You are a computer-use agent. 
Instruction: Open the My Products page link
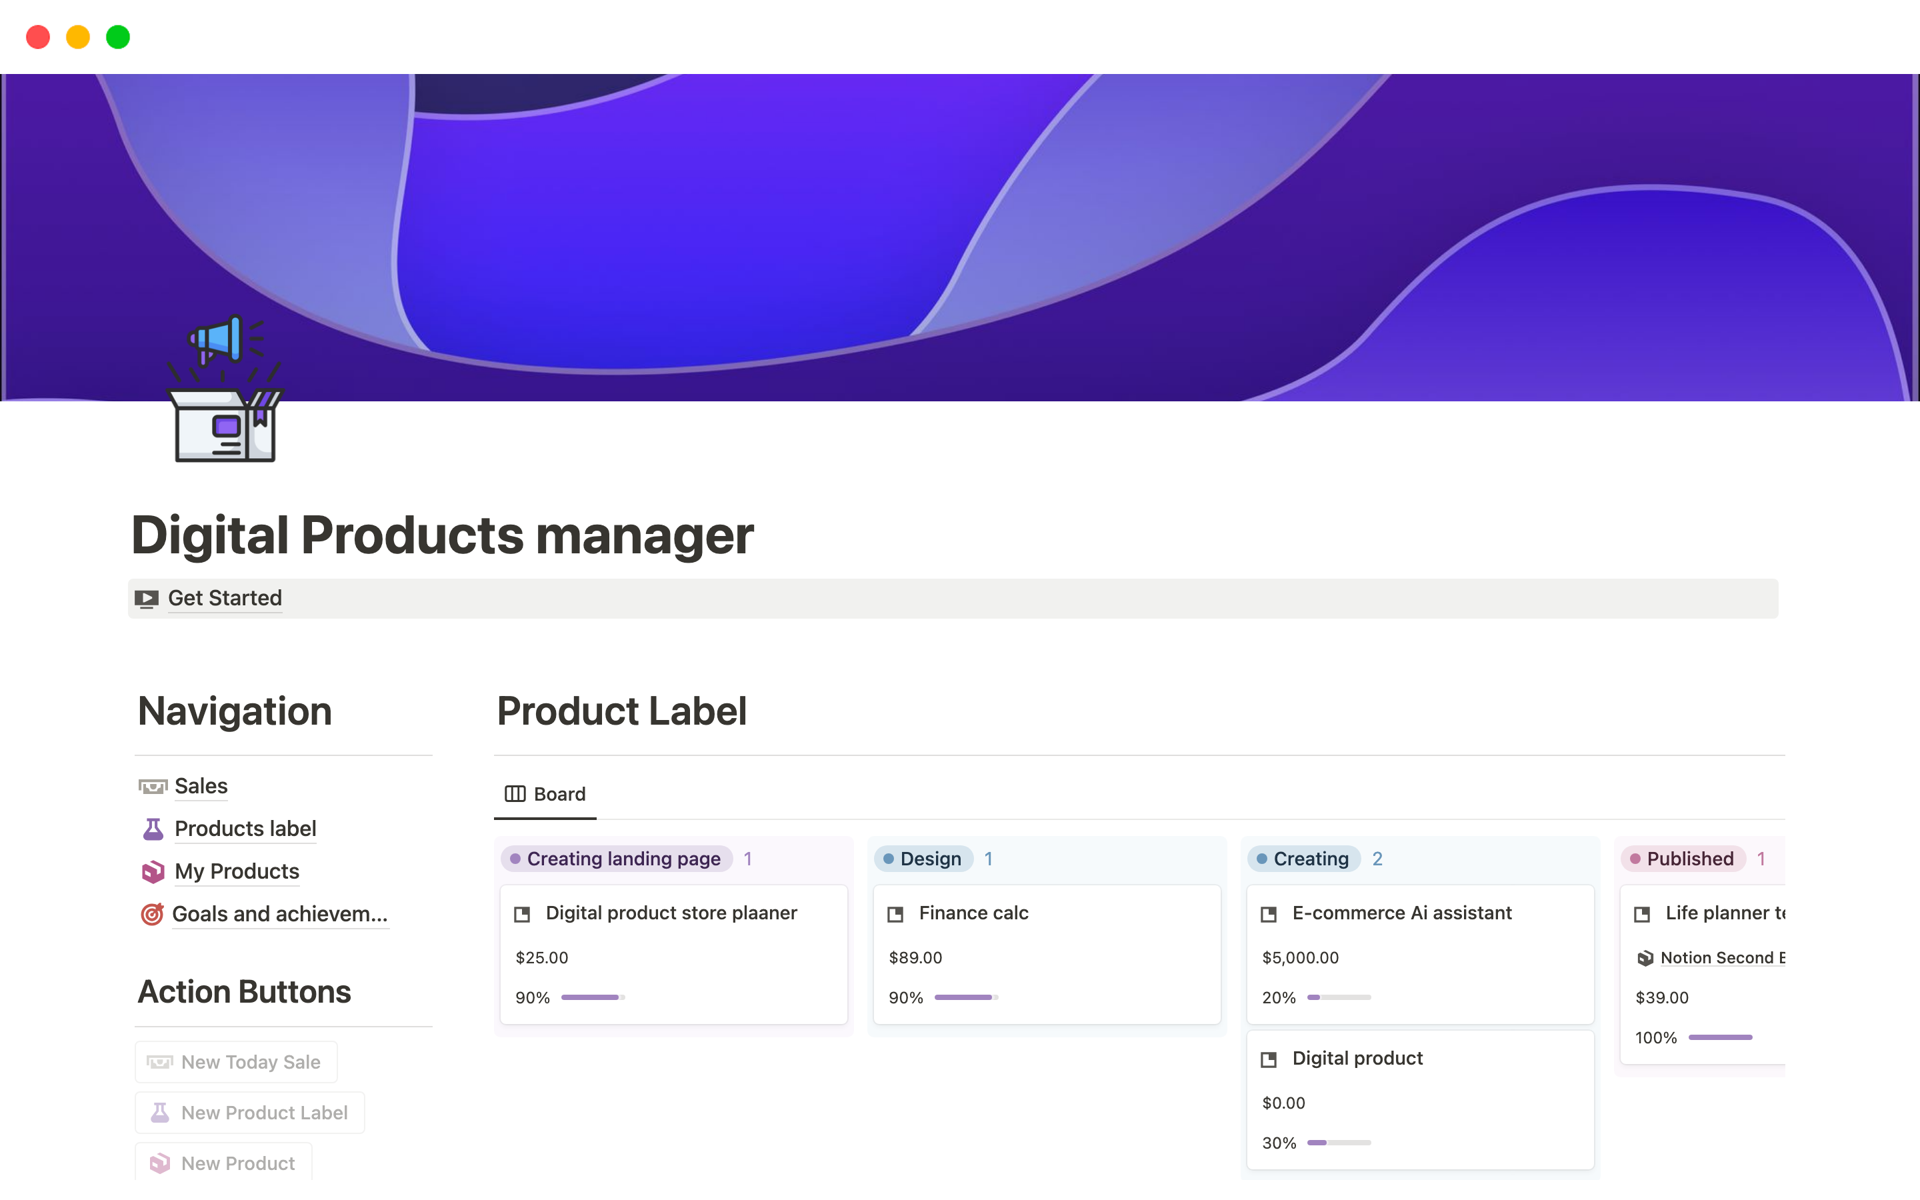tap(237, 872)
